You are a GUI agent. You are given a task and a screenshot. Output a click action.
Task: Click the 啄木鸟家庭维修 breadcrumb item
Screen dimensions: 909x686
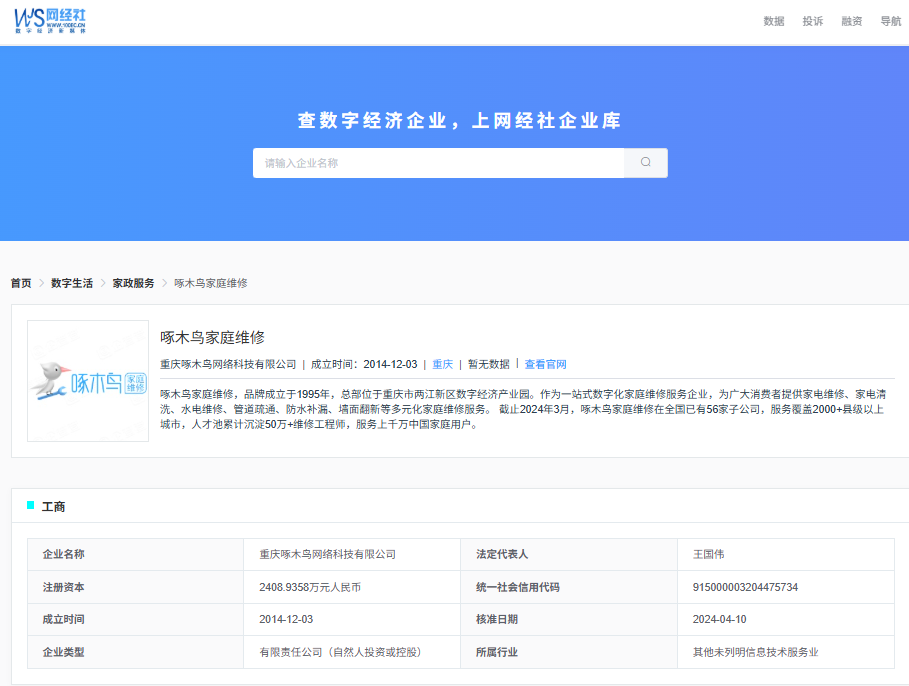211,283
